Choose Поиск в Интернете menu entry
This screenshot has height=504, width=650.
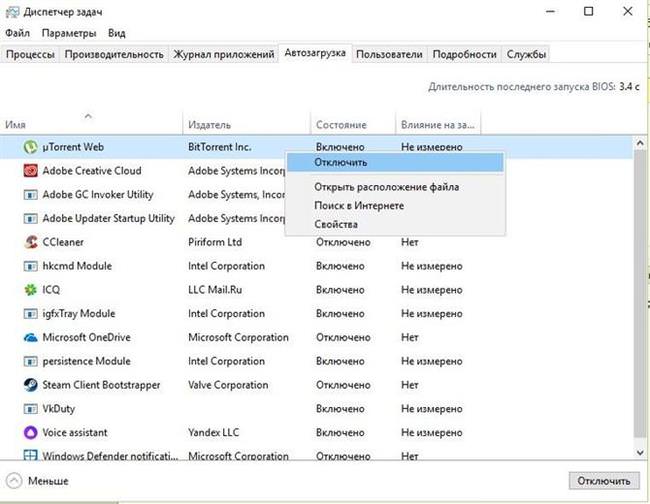tap(395, 206)
